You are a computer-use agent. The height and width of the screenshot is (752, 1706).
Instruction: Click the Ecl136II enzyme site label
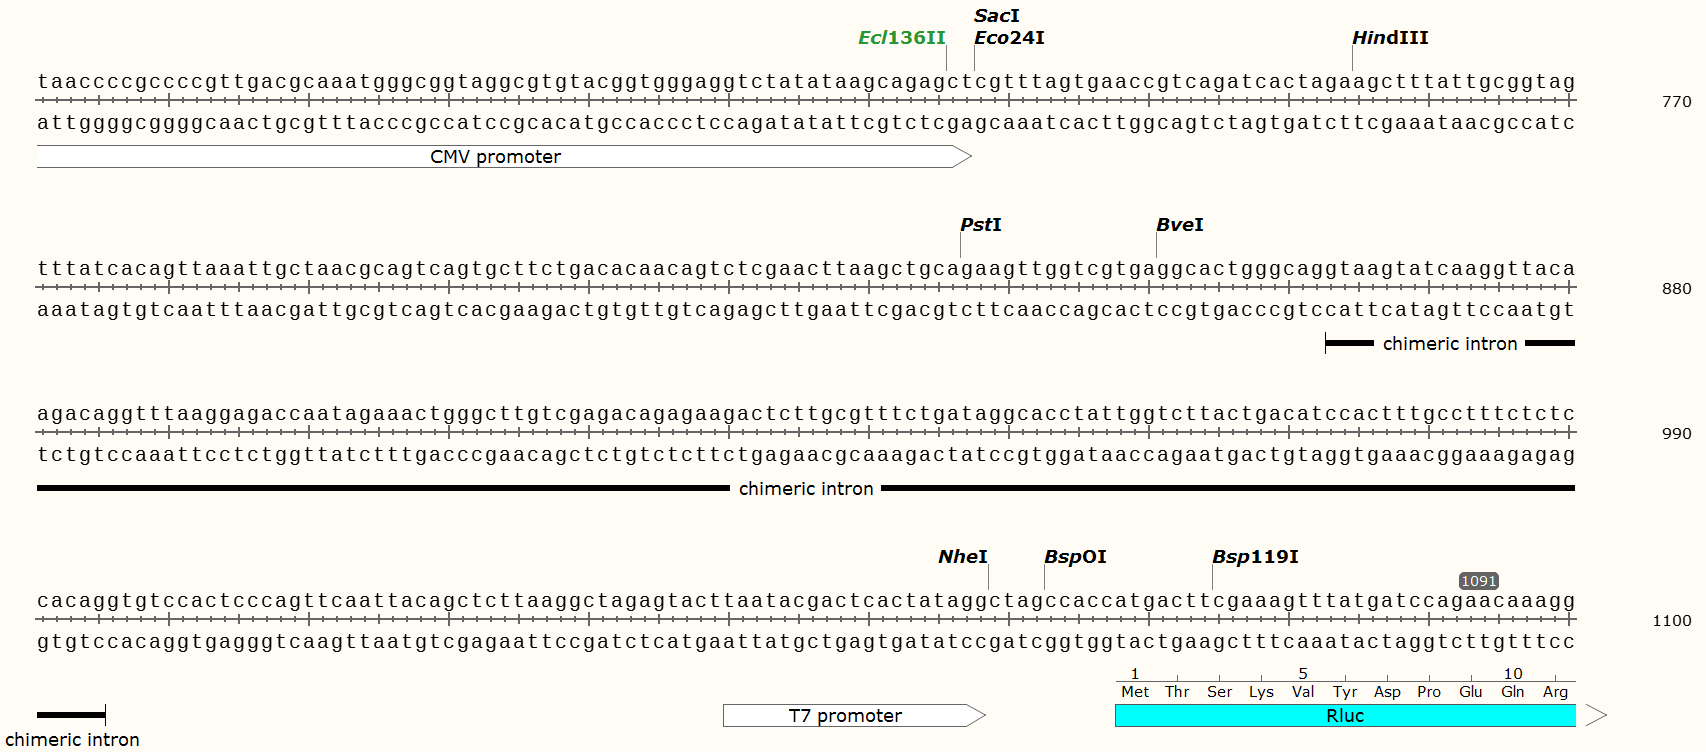click(901, 38)
